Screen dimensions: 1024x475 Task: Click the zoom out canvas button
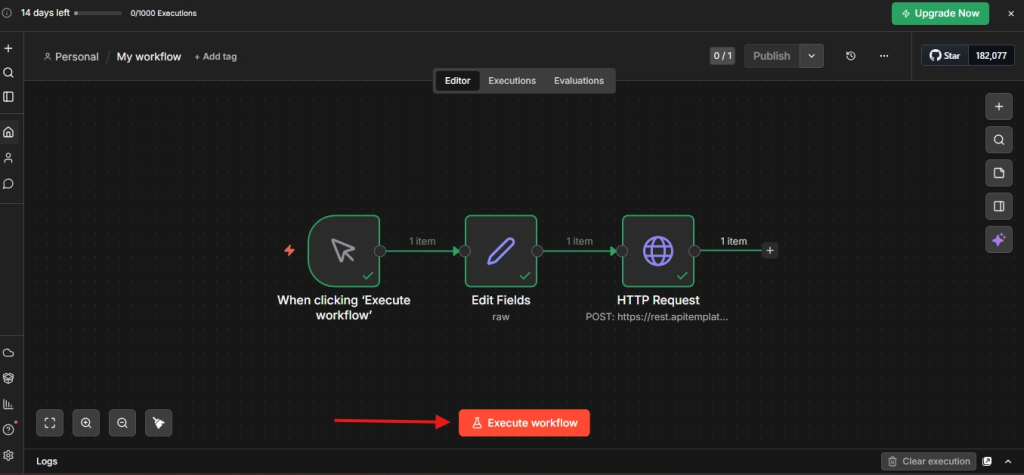(x=122, y=423)
